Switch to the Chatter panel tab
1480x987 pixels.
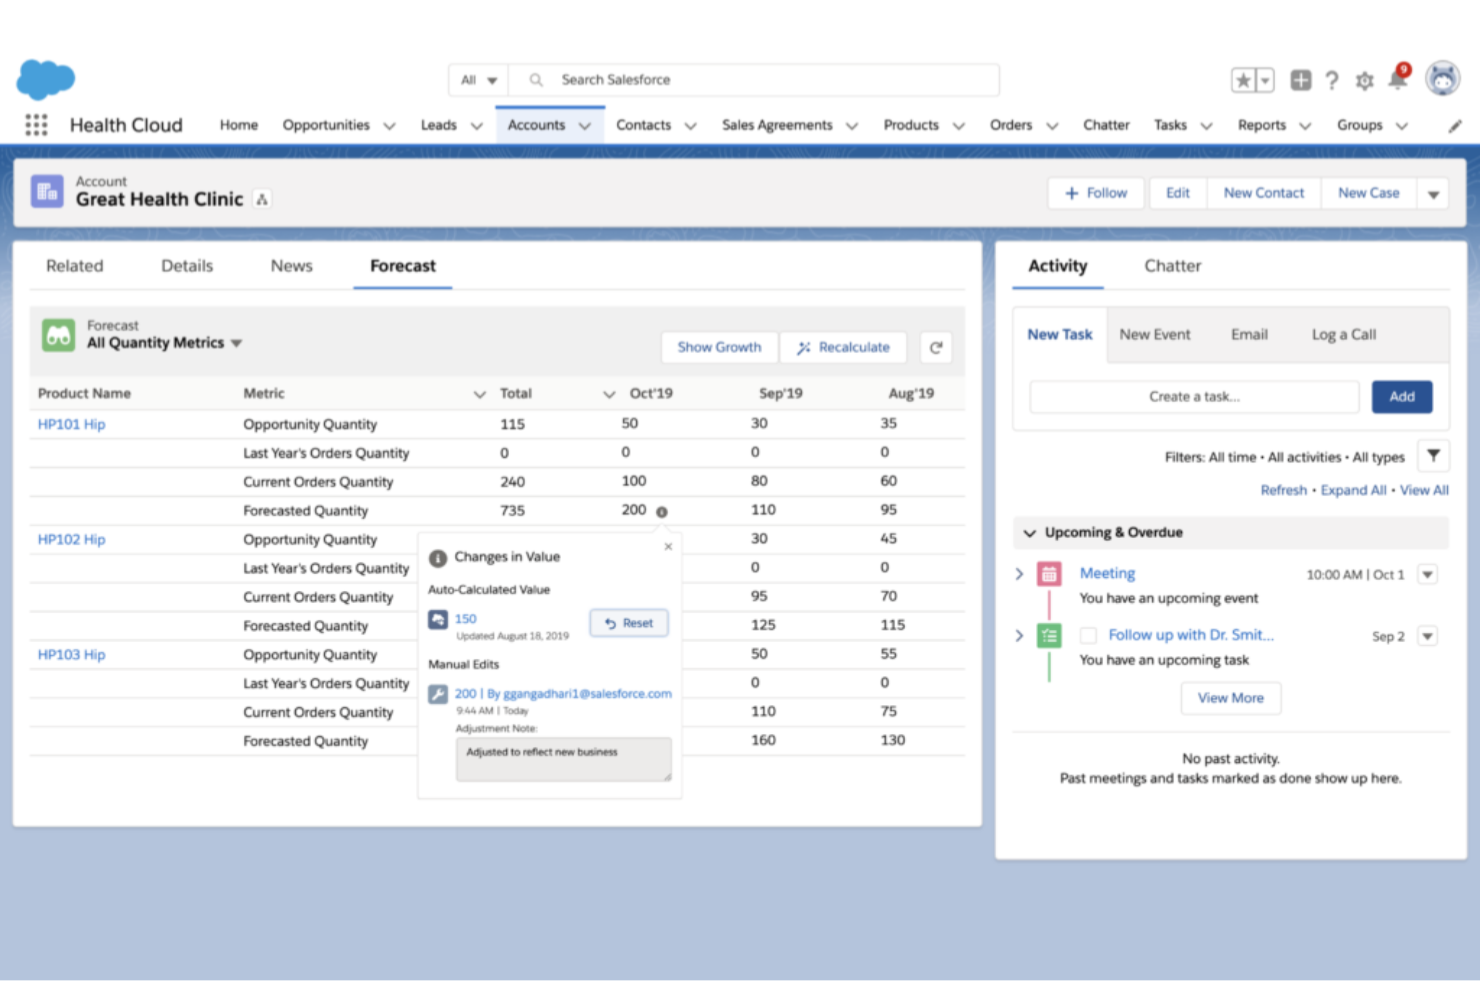click(1173, 266)
